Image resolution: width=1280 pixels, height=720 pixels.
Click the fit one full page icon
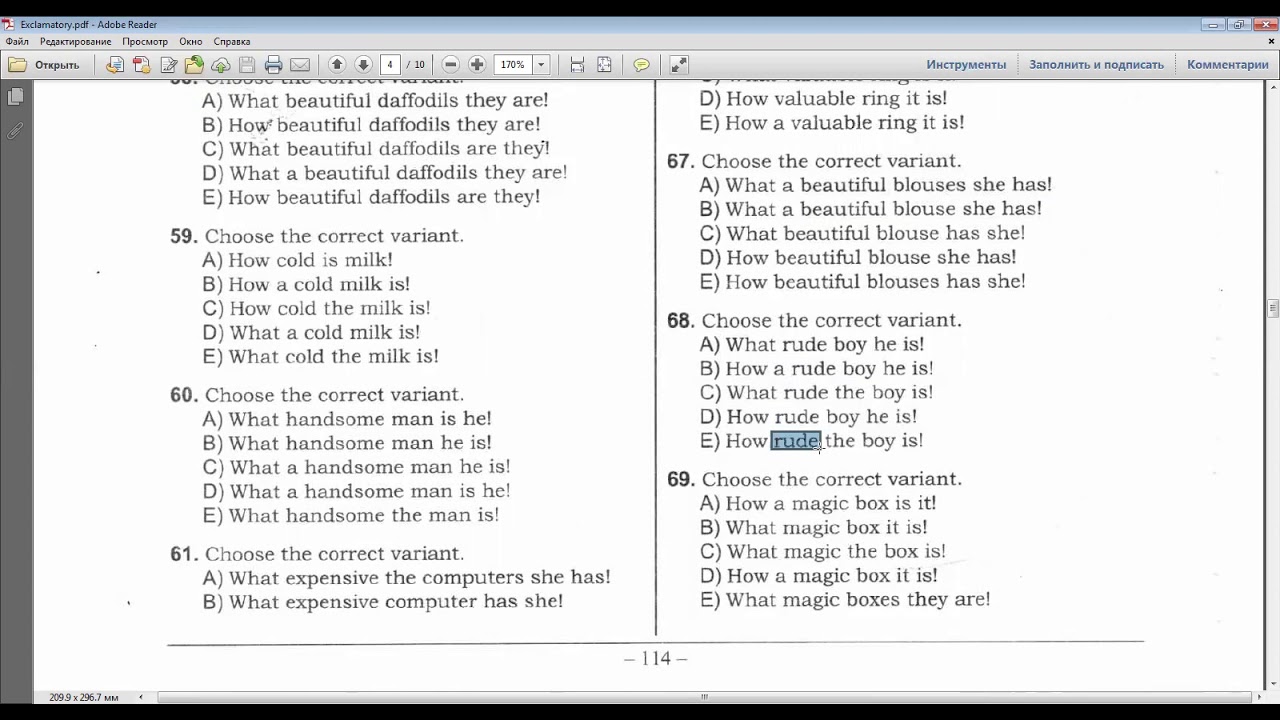pyautogui.click(x=604, y=65)
